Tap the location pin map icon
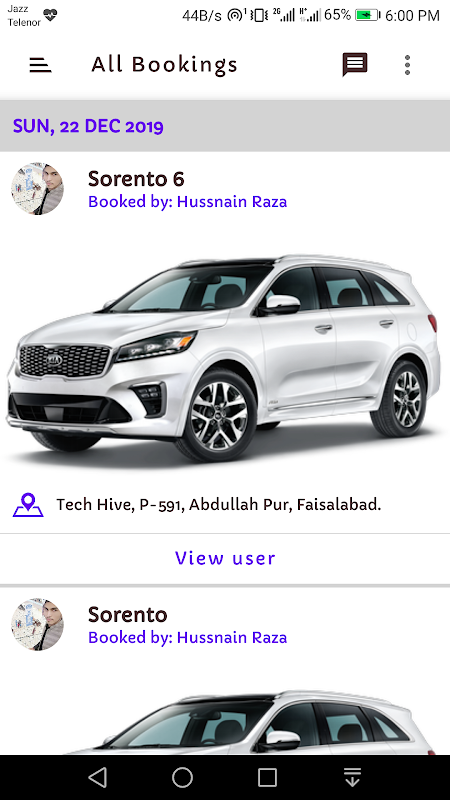450x800 pixels. coord(28,505)
